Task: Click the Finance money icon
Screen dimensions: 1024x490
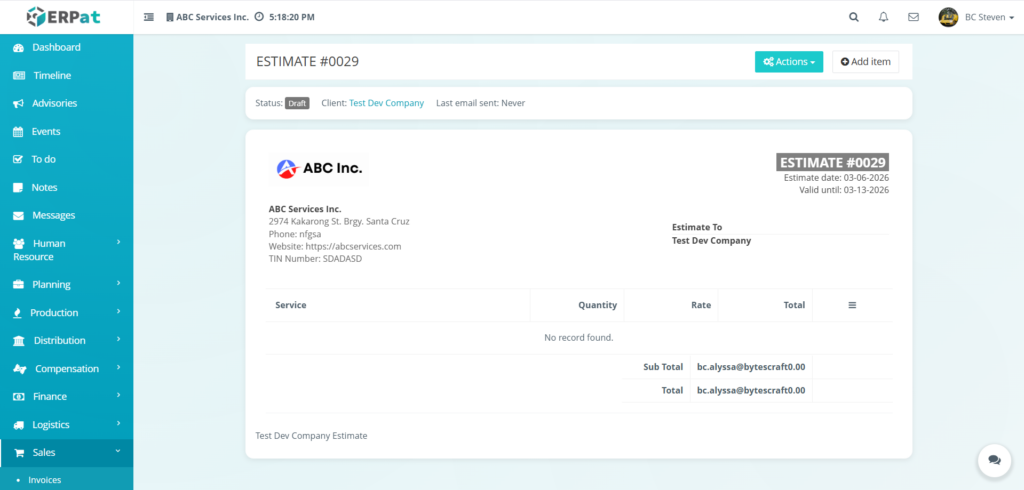Action: [x=19, y=397]
